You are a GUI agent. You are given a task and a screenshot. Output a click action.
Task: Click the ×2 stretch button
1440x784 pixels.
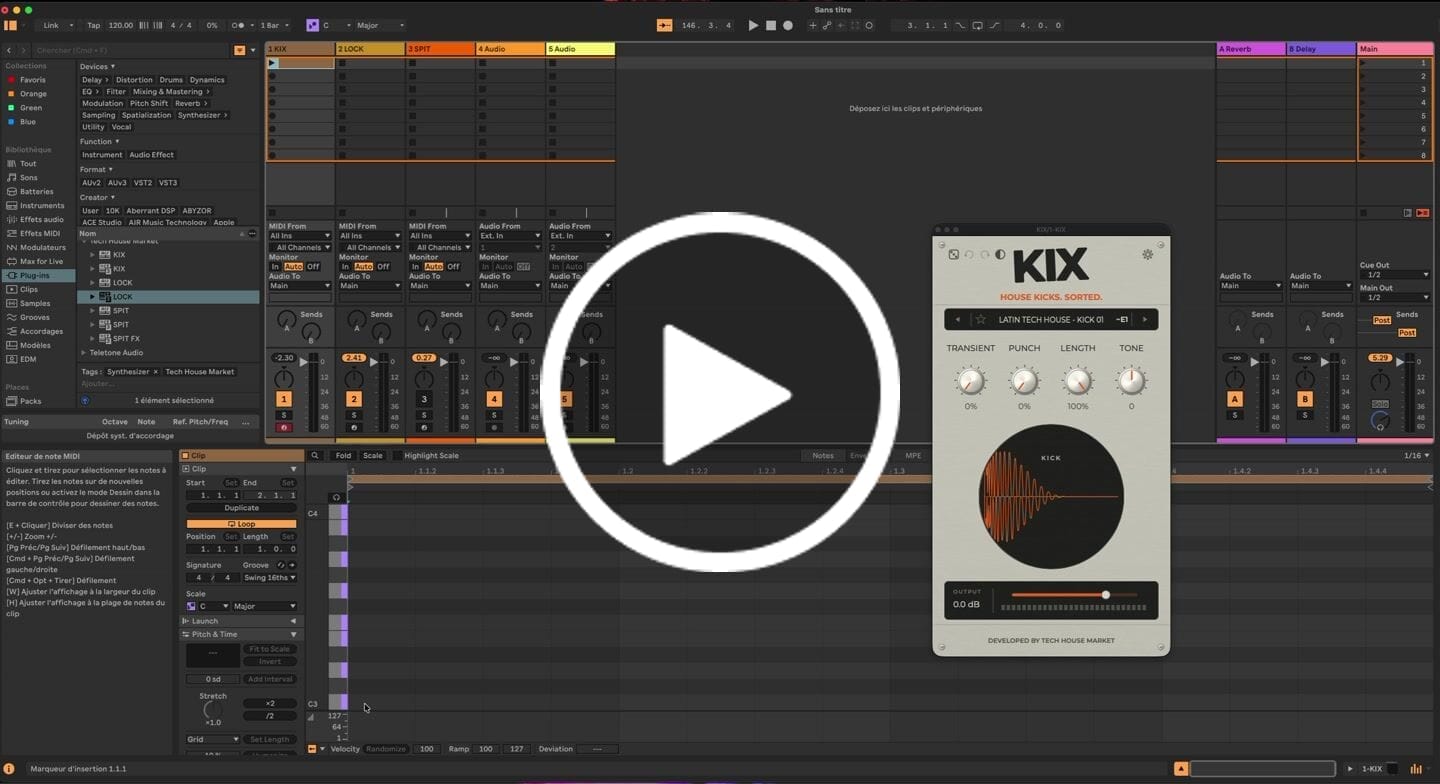point(270,703)
